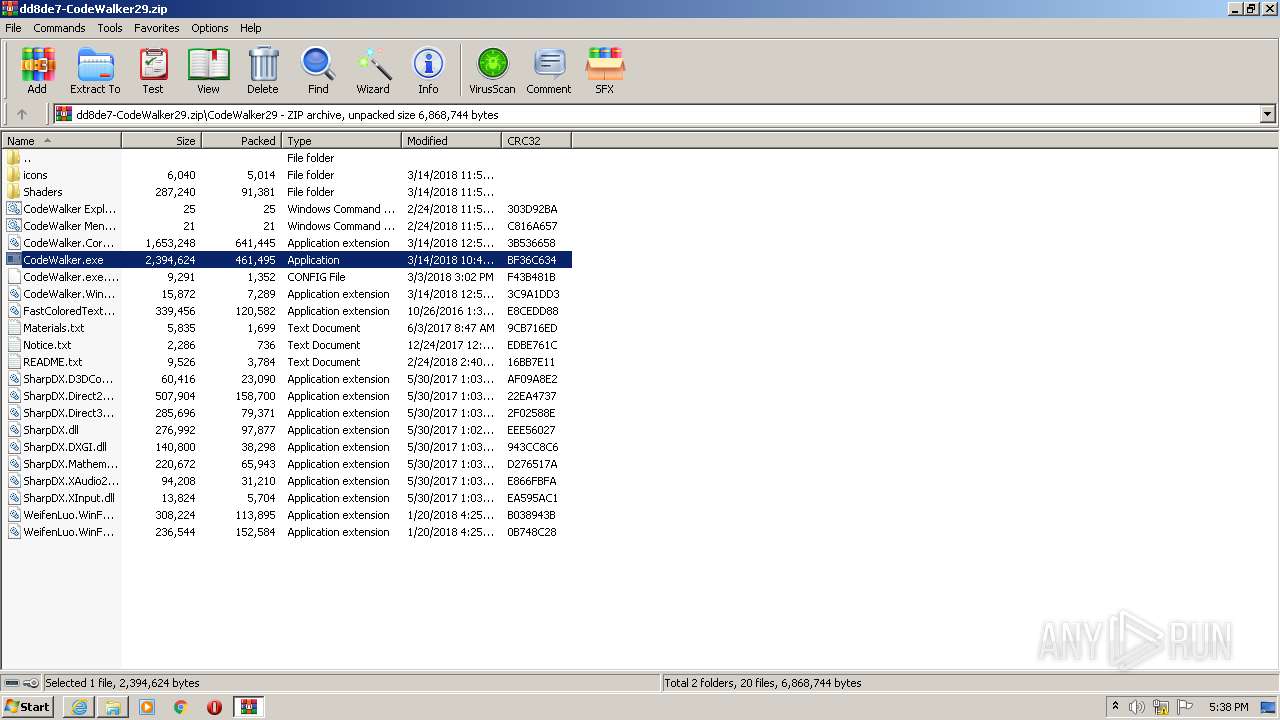Open the Commands menu
The image size is (1280, 720).
(x=59, y=28)
